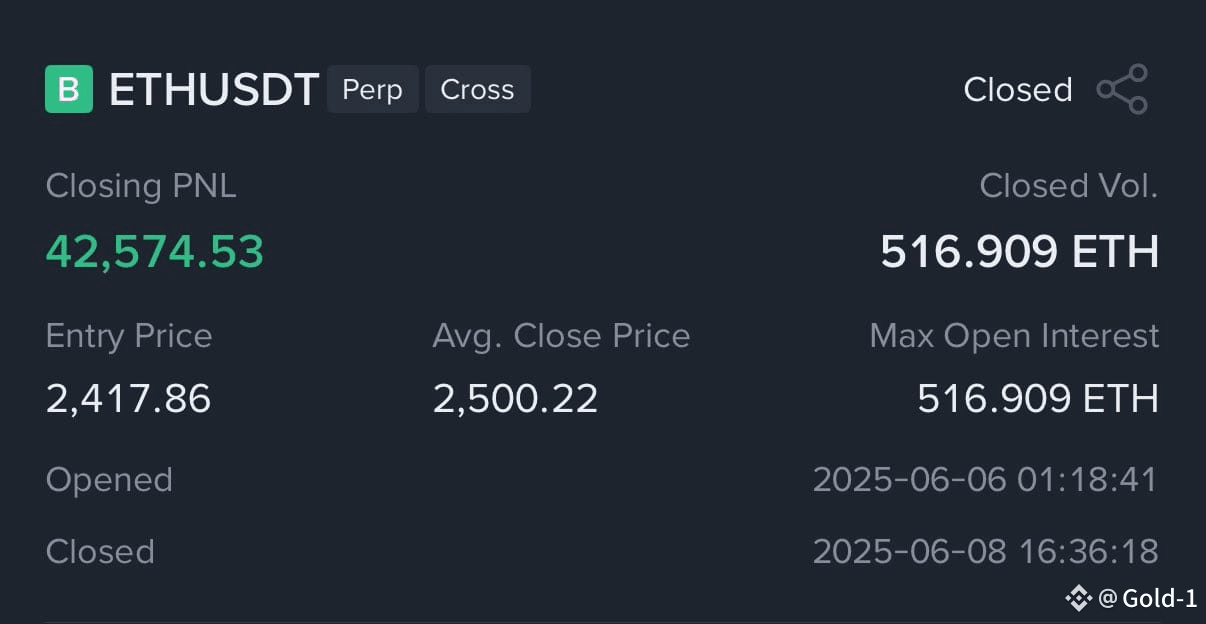
Task: Click the Avg. Close Price label
Action: click(x=561, y=336)
